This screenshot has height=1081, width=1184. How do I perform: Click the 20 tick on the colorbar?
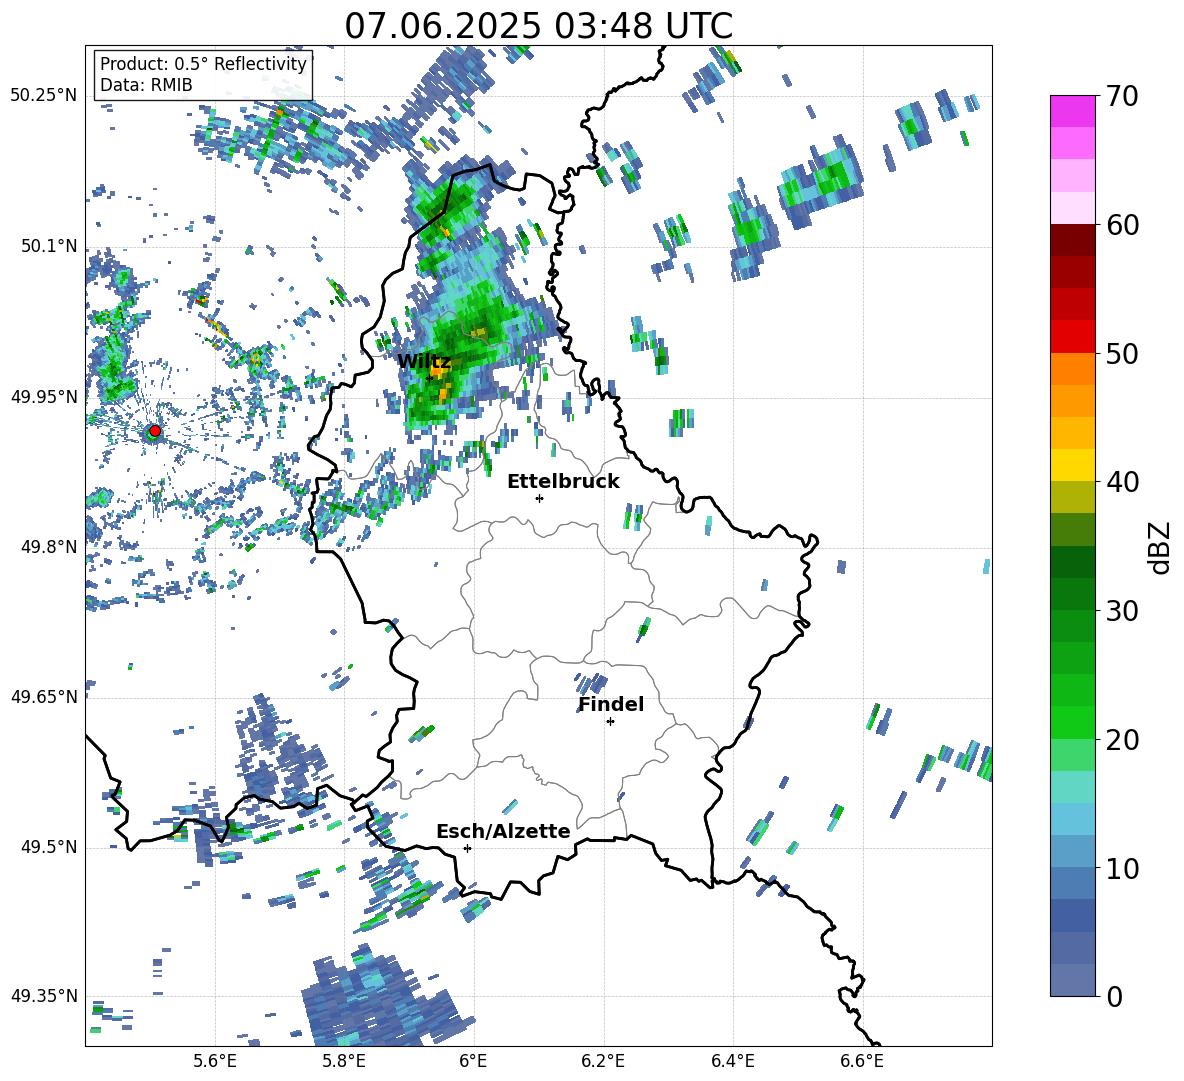[x=1121, y=739]
